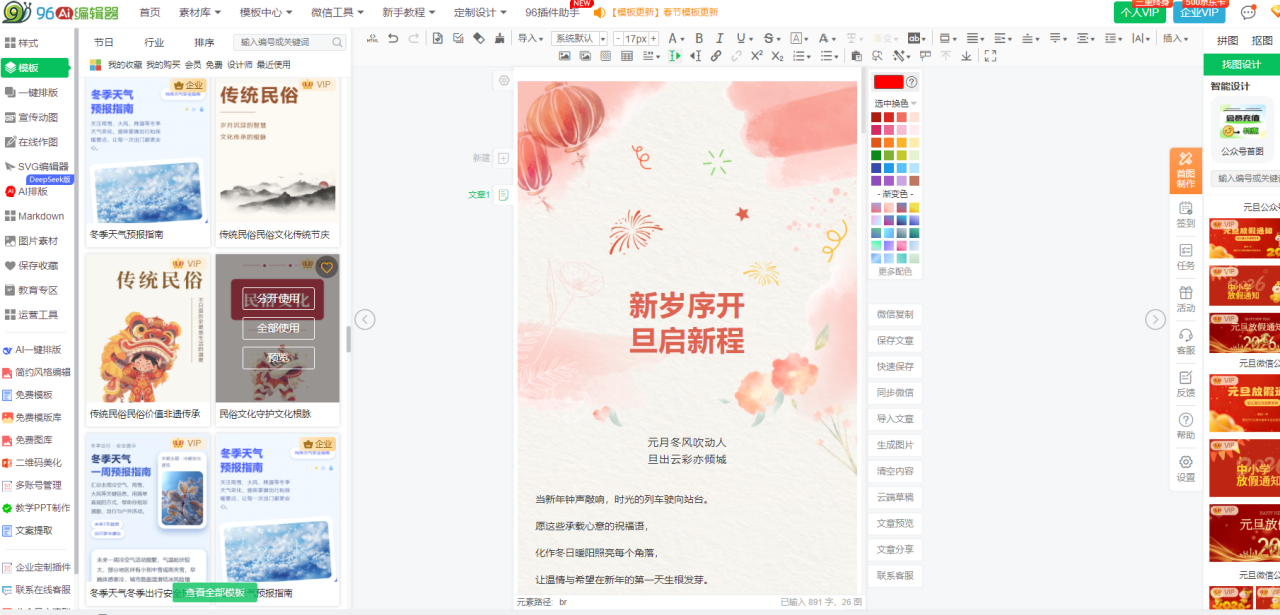This screenshot has height=615, width=1280.
Task: Click the 保存文章 button
Action: coord(894,341)
